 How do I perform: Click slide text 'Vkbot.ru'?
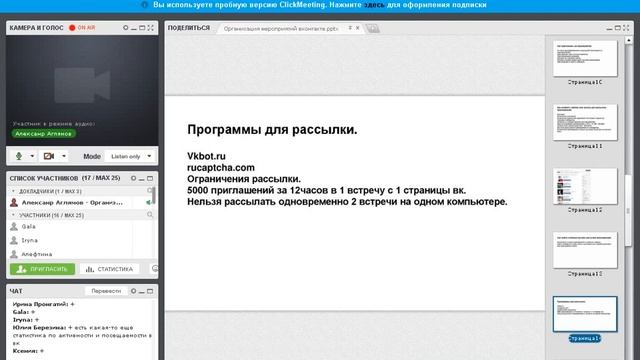[x=206, y=156]
